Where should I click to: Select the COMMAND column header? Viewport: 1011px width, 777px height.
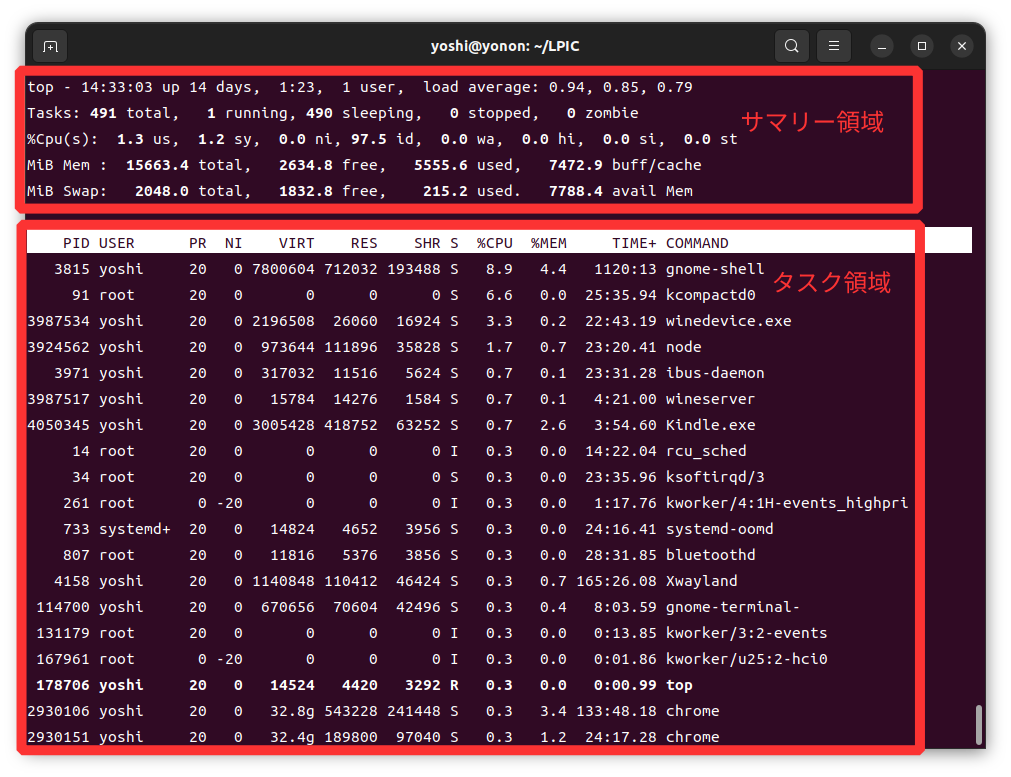[x=697, y=243]
